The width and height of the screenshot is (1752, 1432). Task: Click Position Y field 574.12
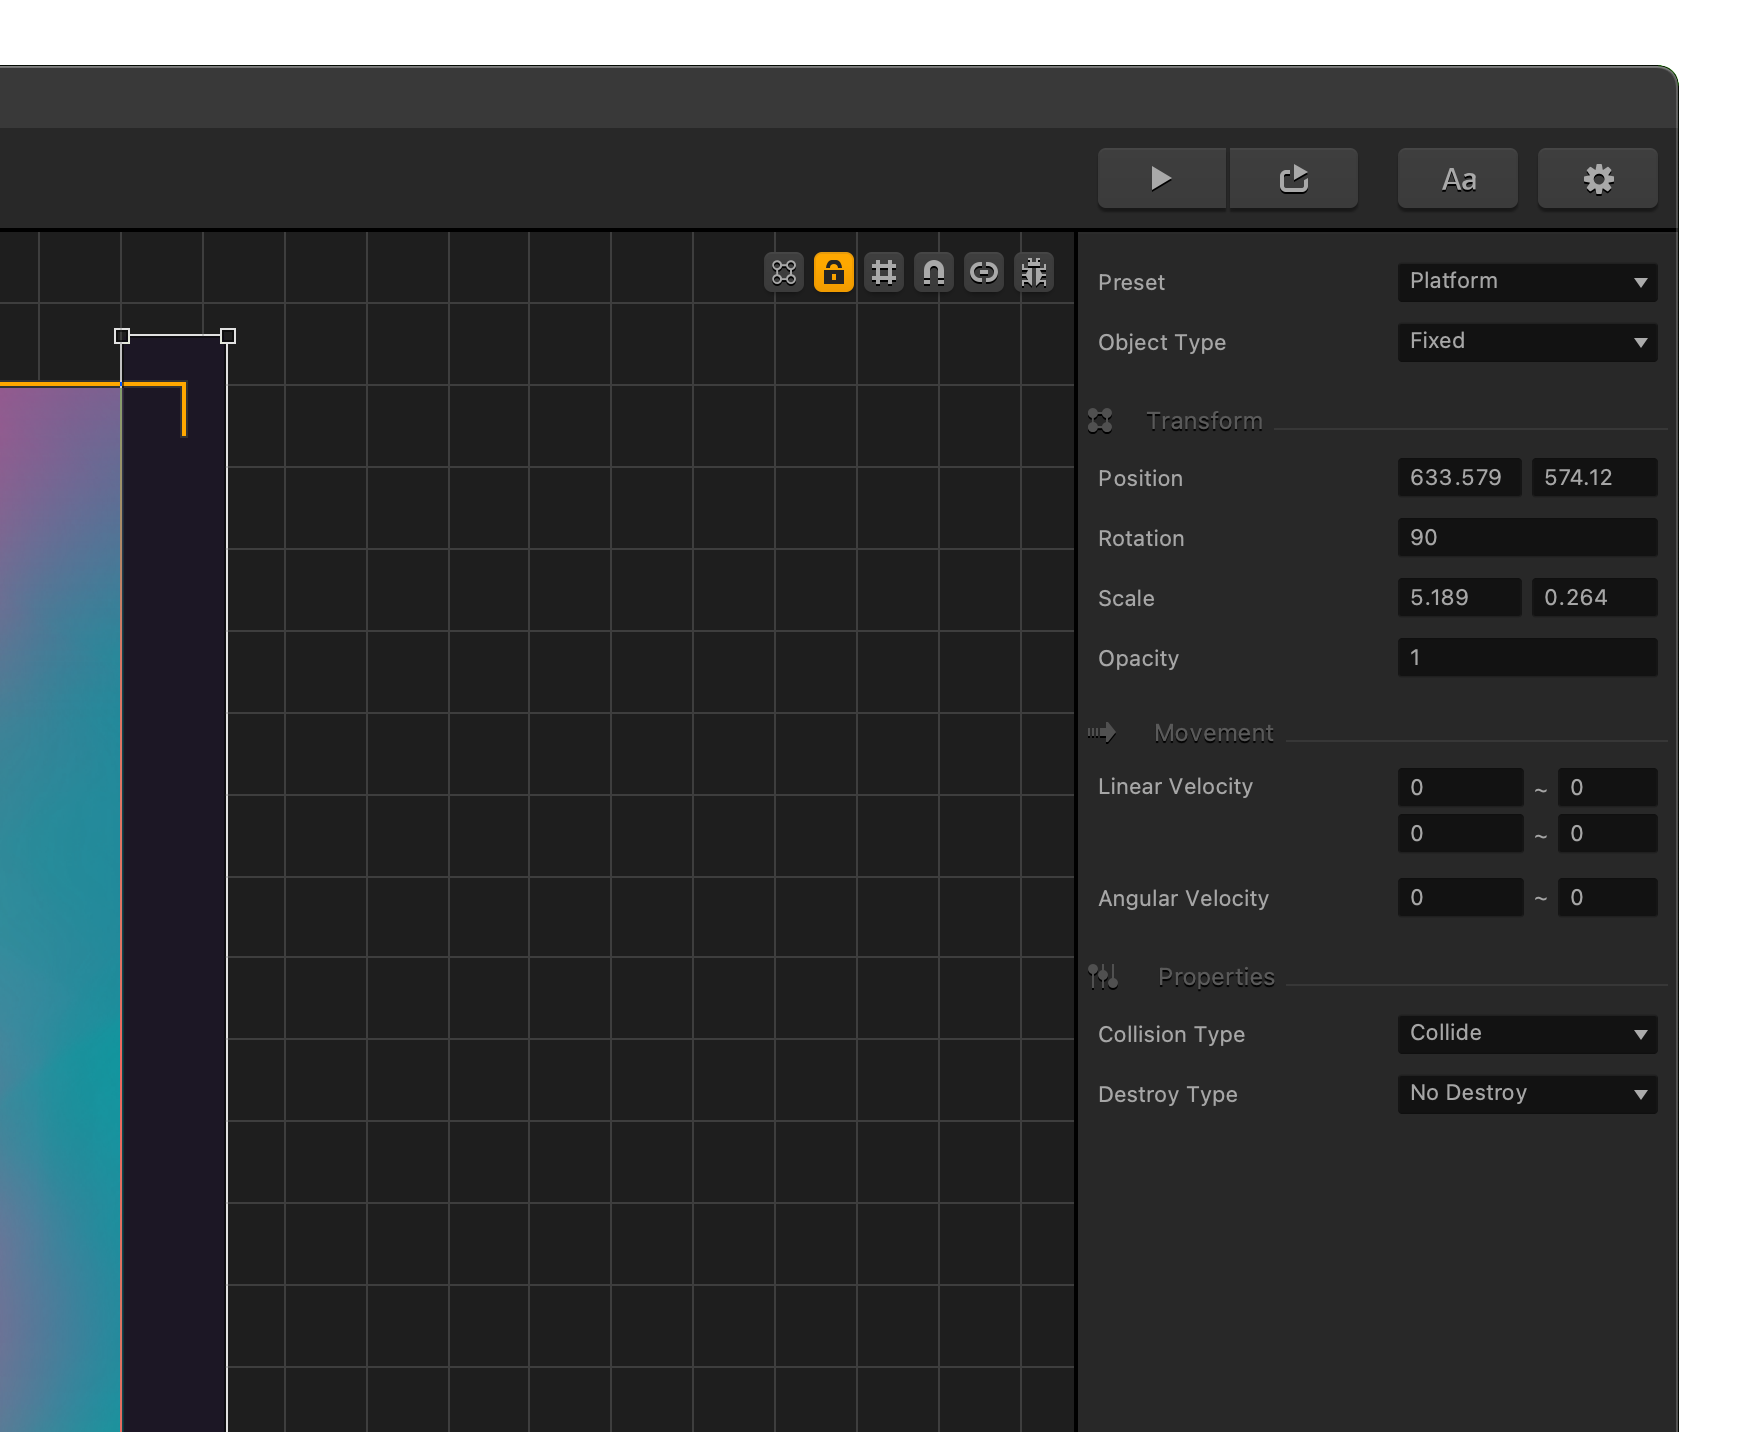(1595, 478)
